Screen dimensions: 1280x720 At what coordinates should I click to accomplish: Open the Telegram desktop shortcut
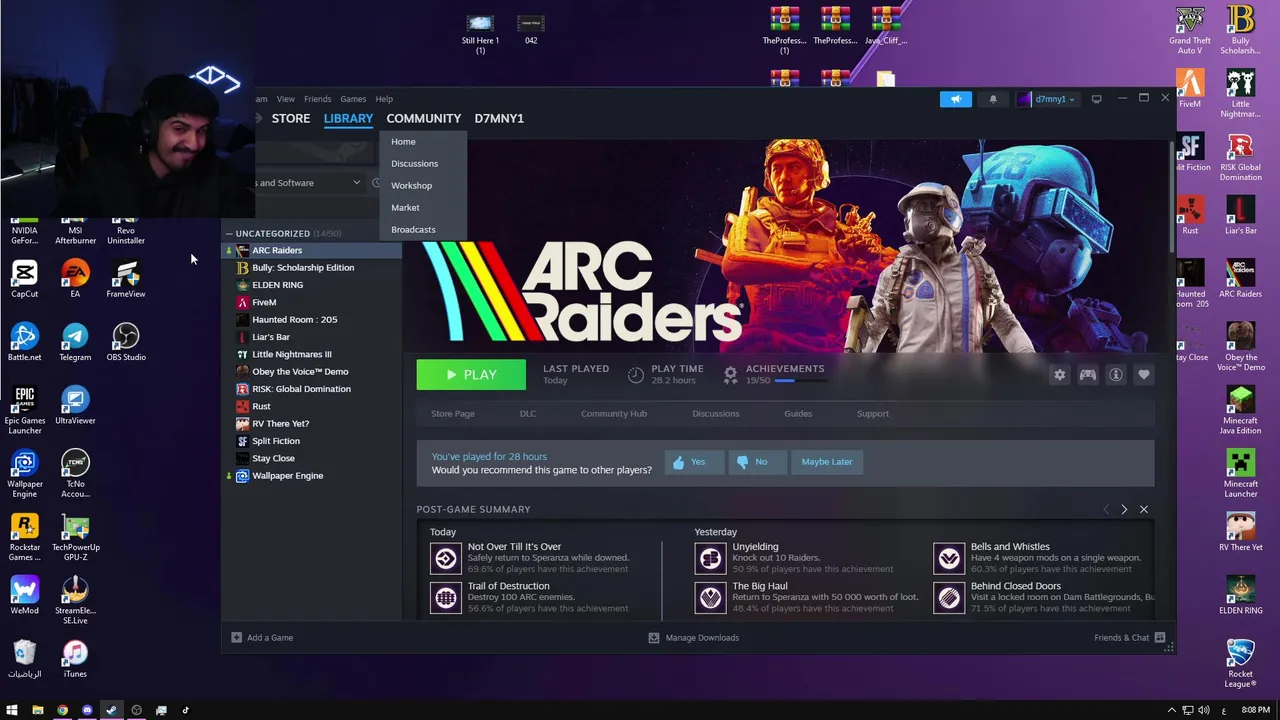pyautogui.click(x=75, y=342)
